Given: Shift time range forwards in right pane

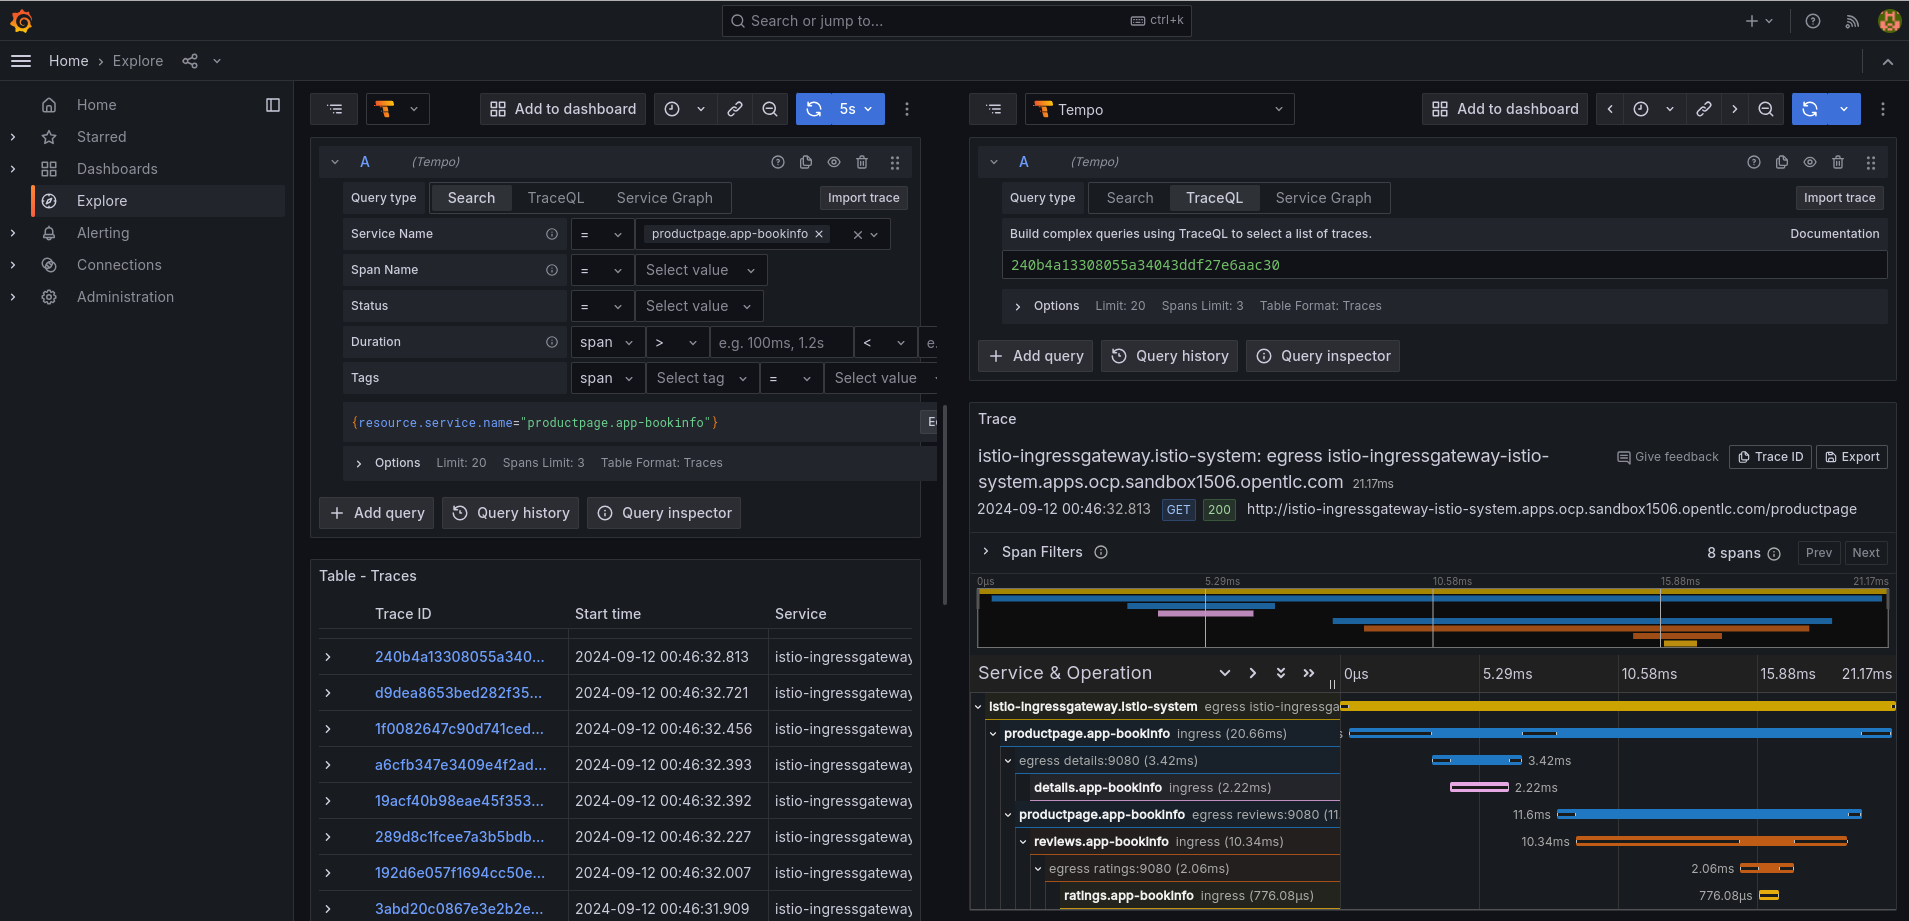Looking at the screenshot, I should click(1735, 109).
